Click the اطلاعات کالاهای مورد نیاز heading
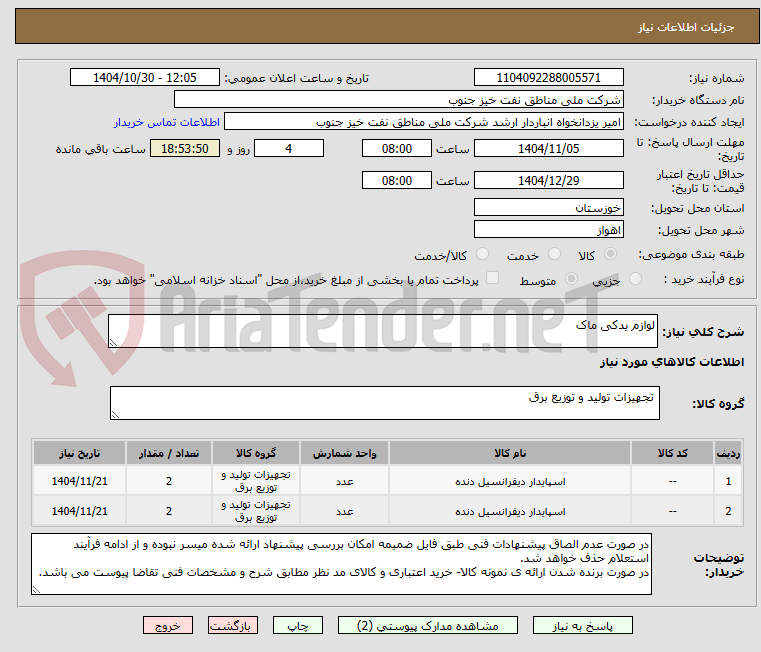The height and width of the screenshot is (652, 761). (x=672, y=362)
